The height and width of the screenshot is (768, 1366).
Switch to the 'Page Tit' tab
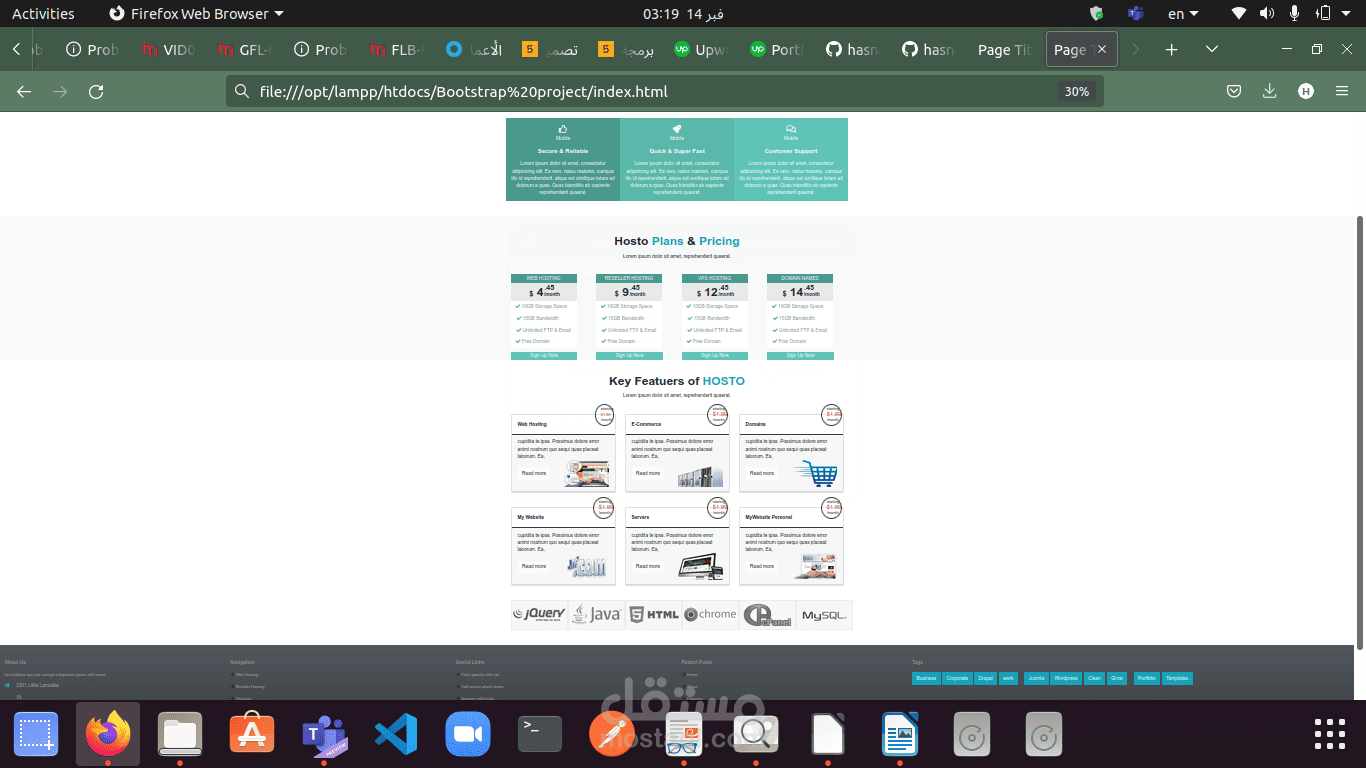[x=1004, y=49]
